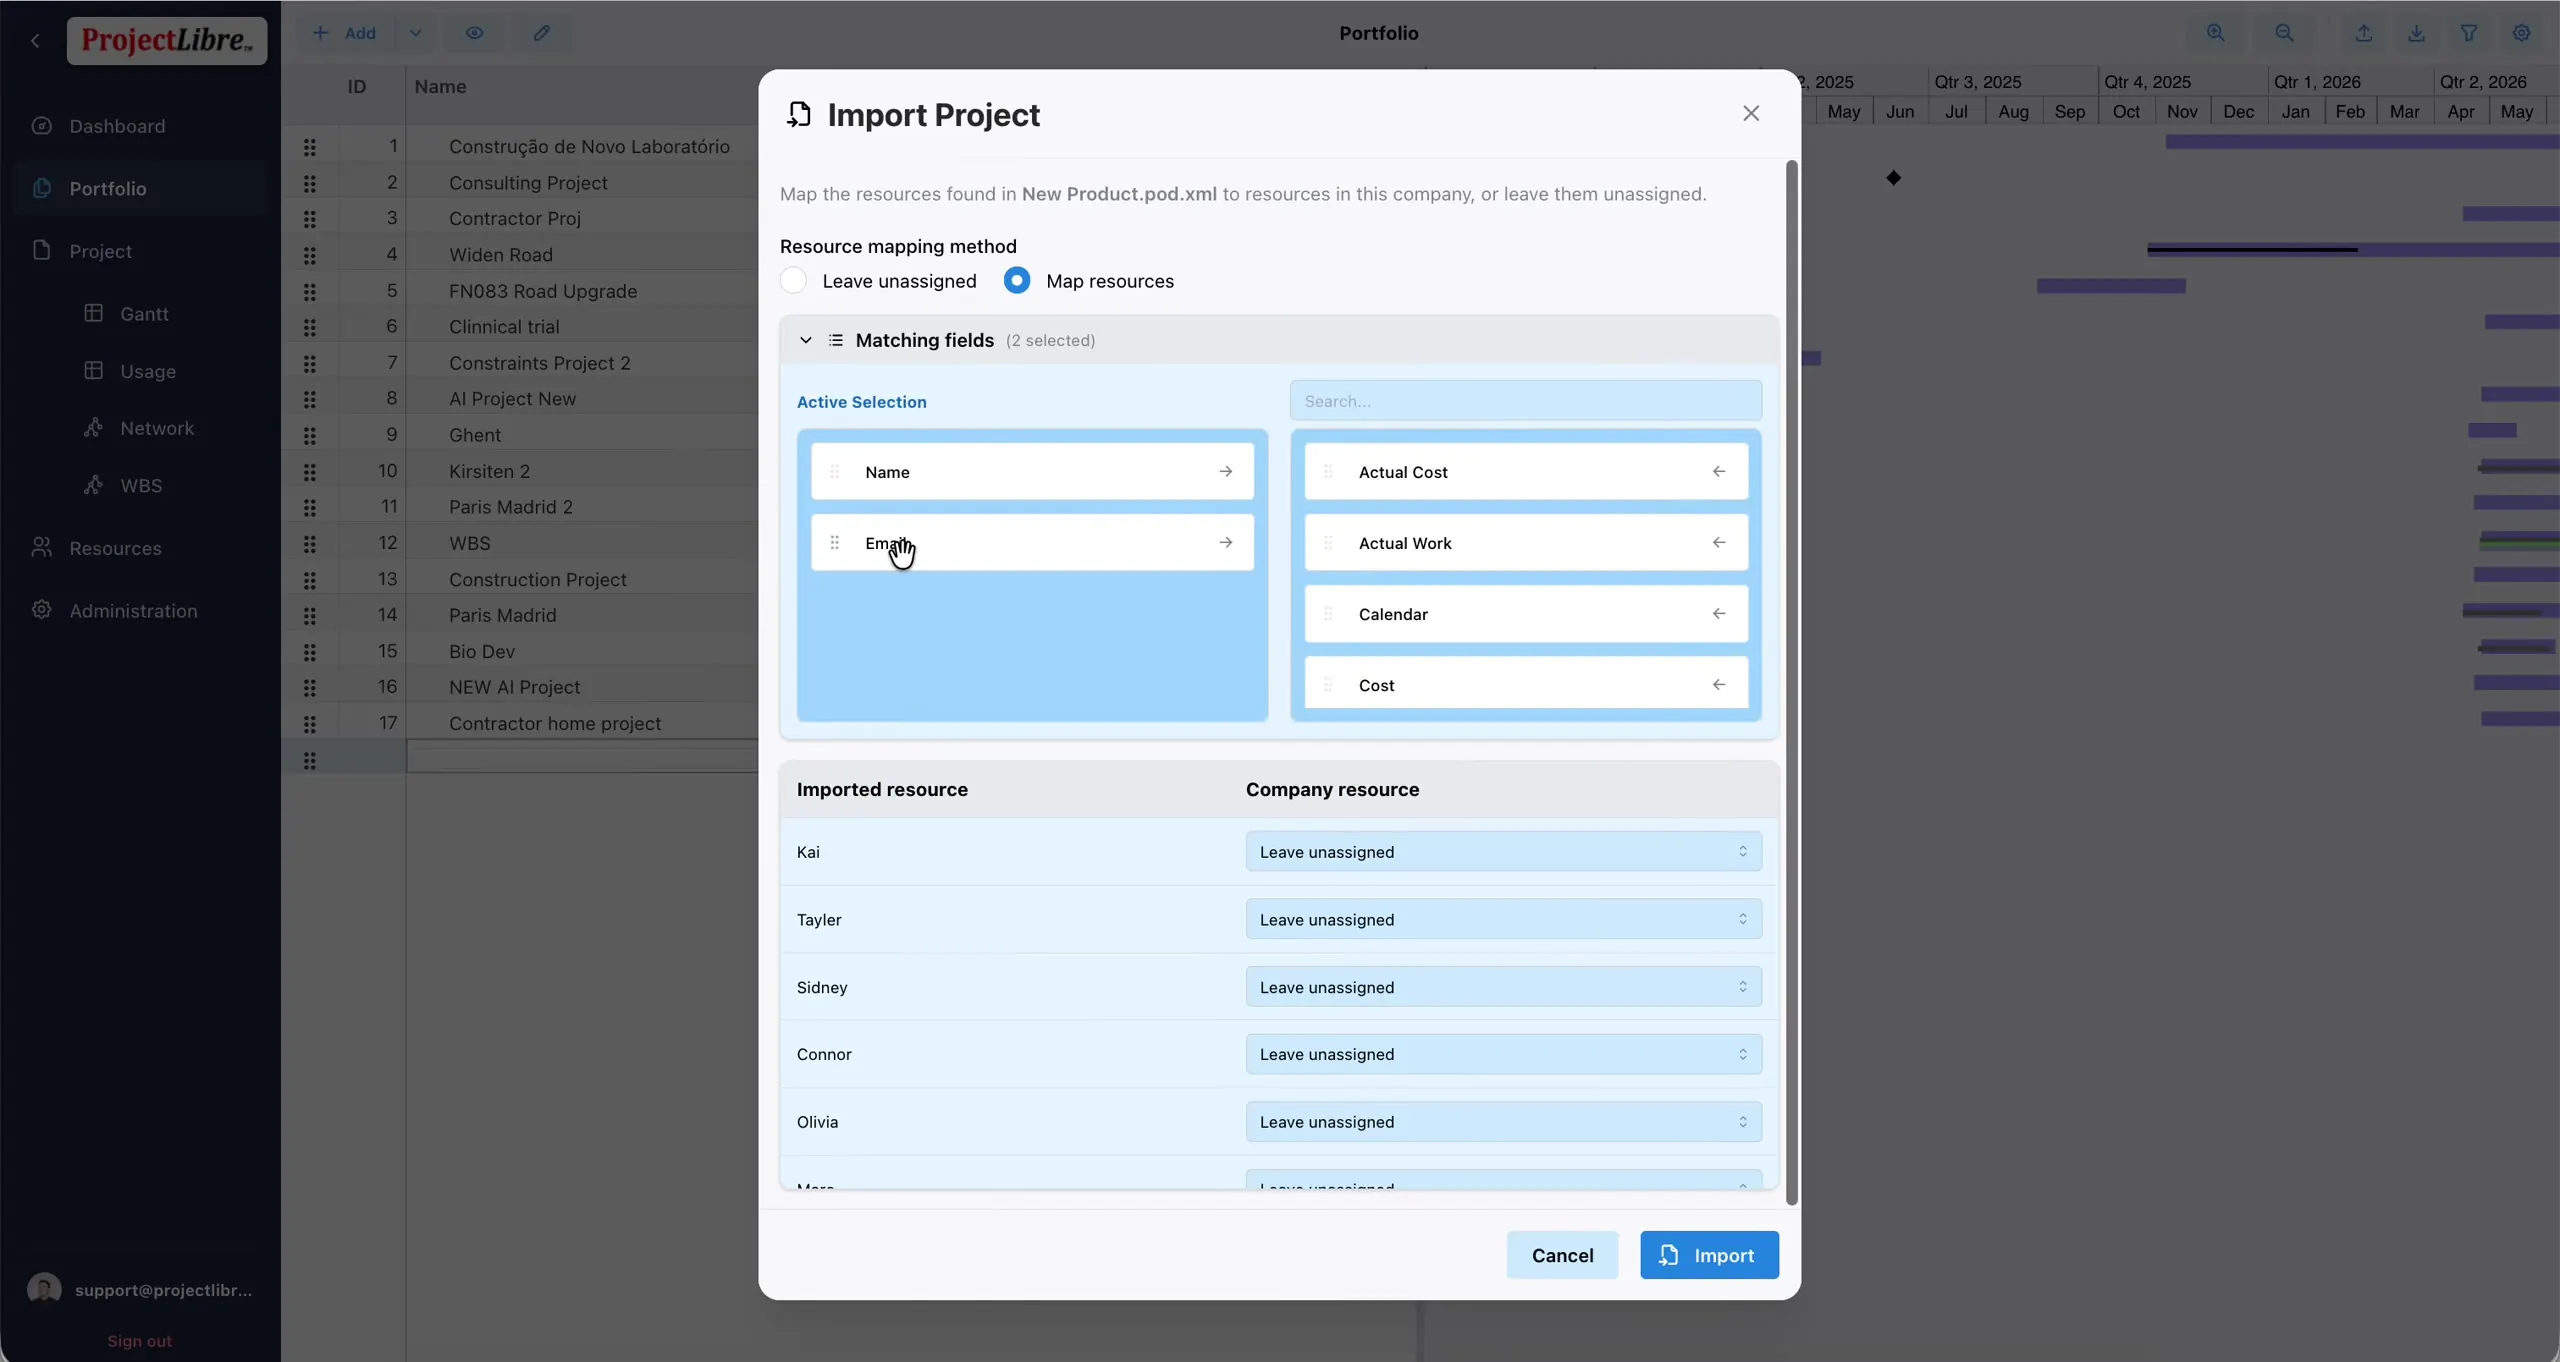The image size is (2560, 1362).
Task: Open company resource dropdown for Kai
Action: (1503, 852)
